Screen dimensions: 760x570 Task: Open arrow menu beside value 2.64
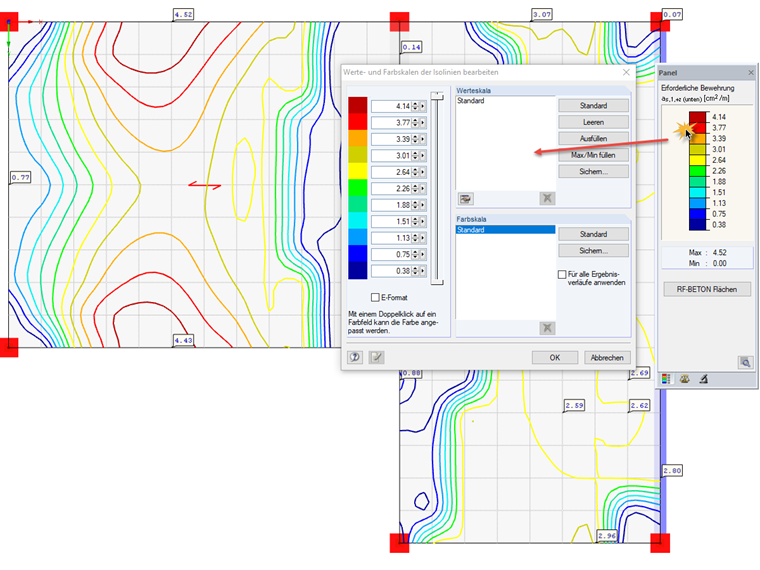(423, 172)
